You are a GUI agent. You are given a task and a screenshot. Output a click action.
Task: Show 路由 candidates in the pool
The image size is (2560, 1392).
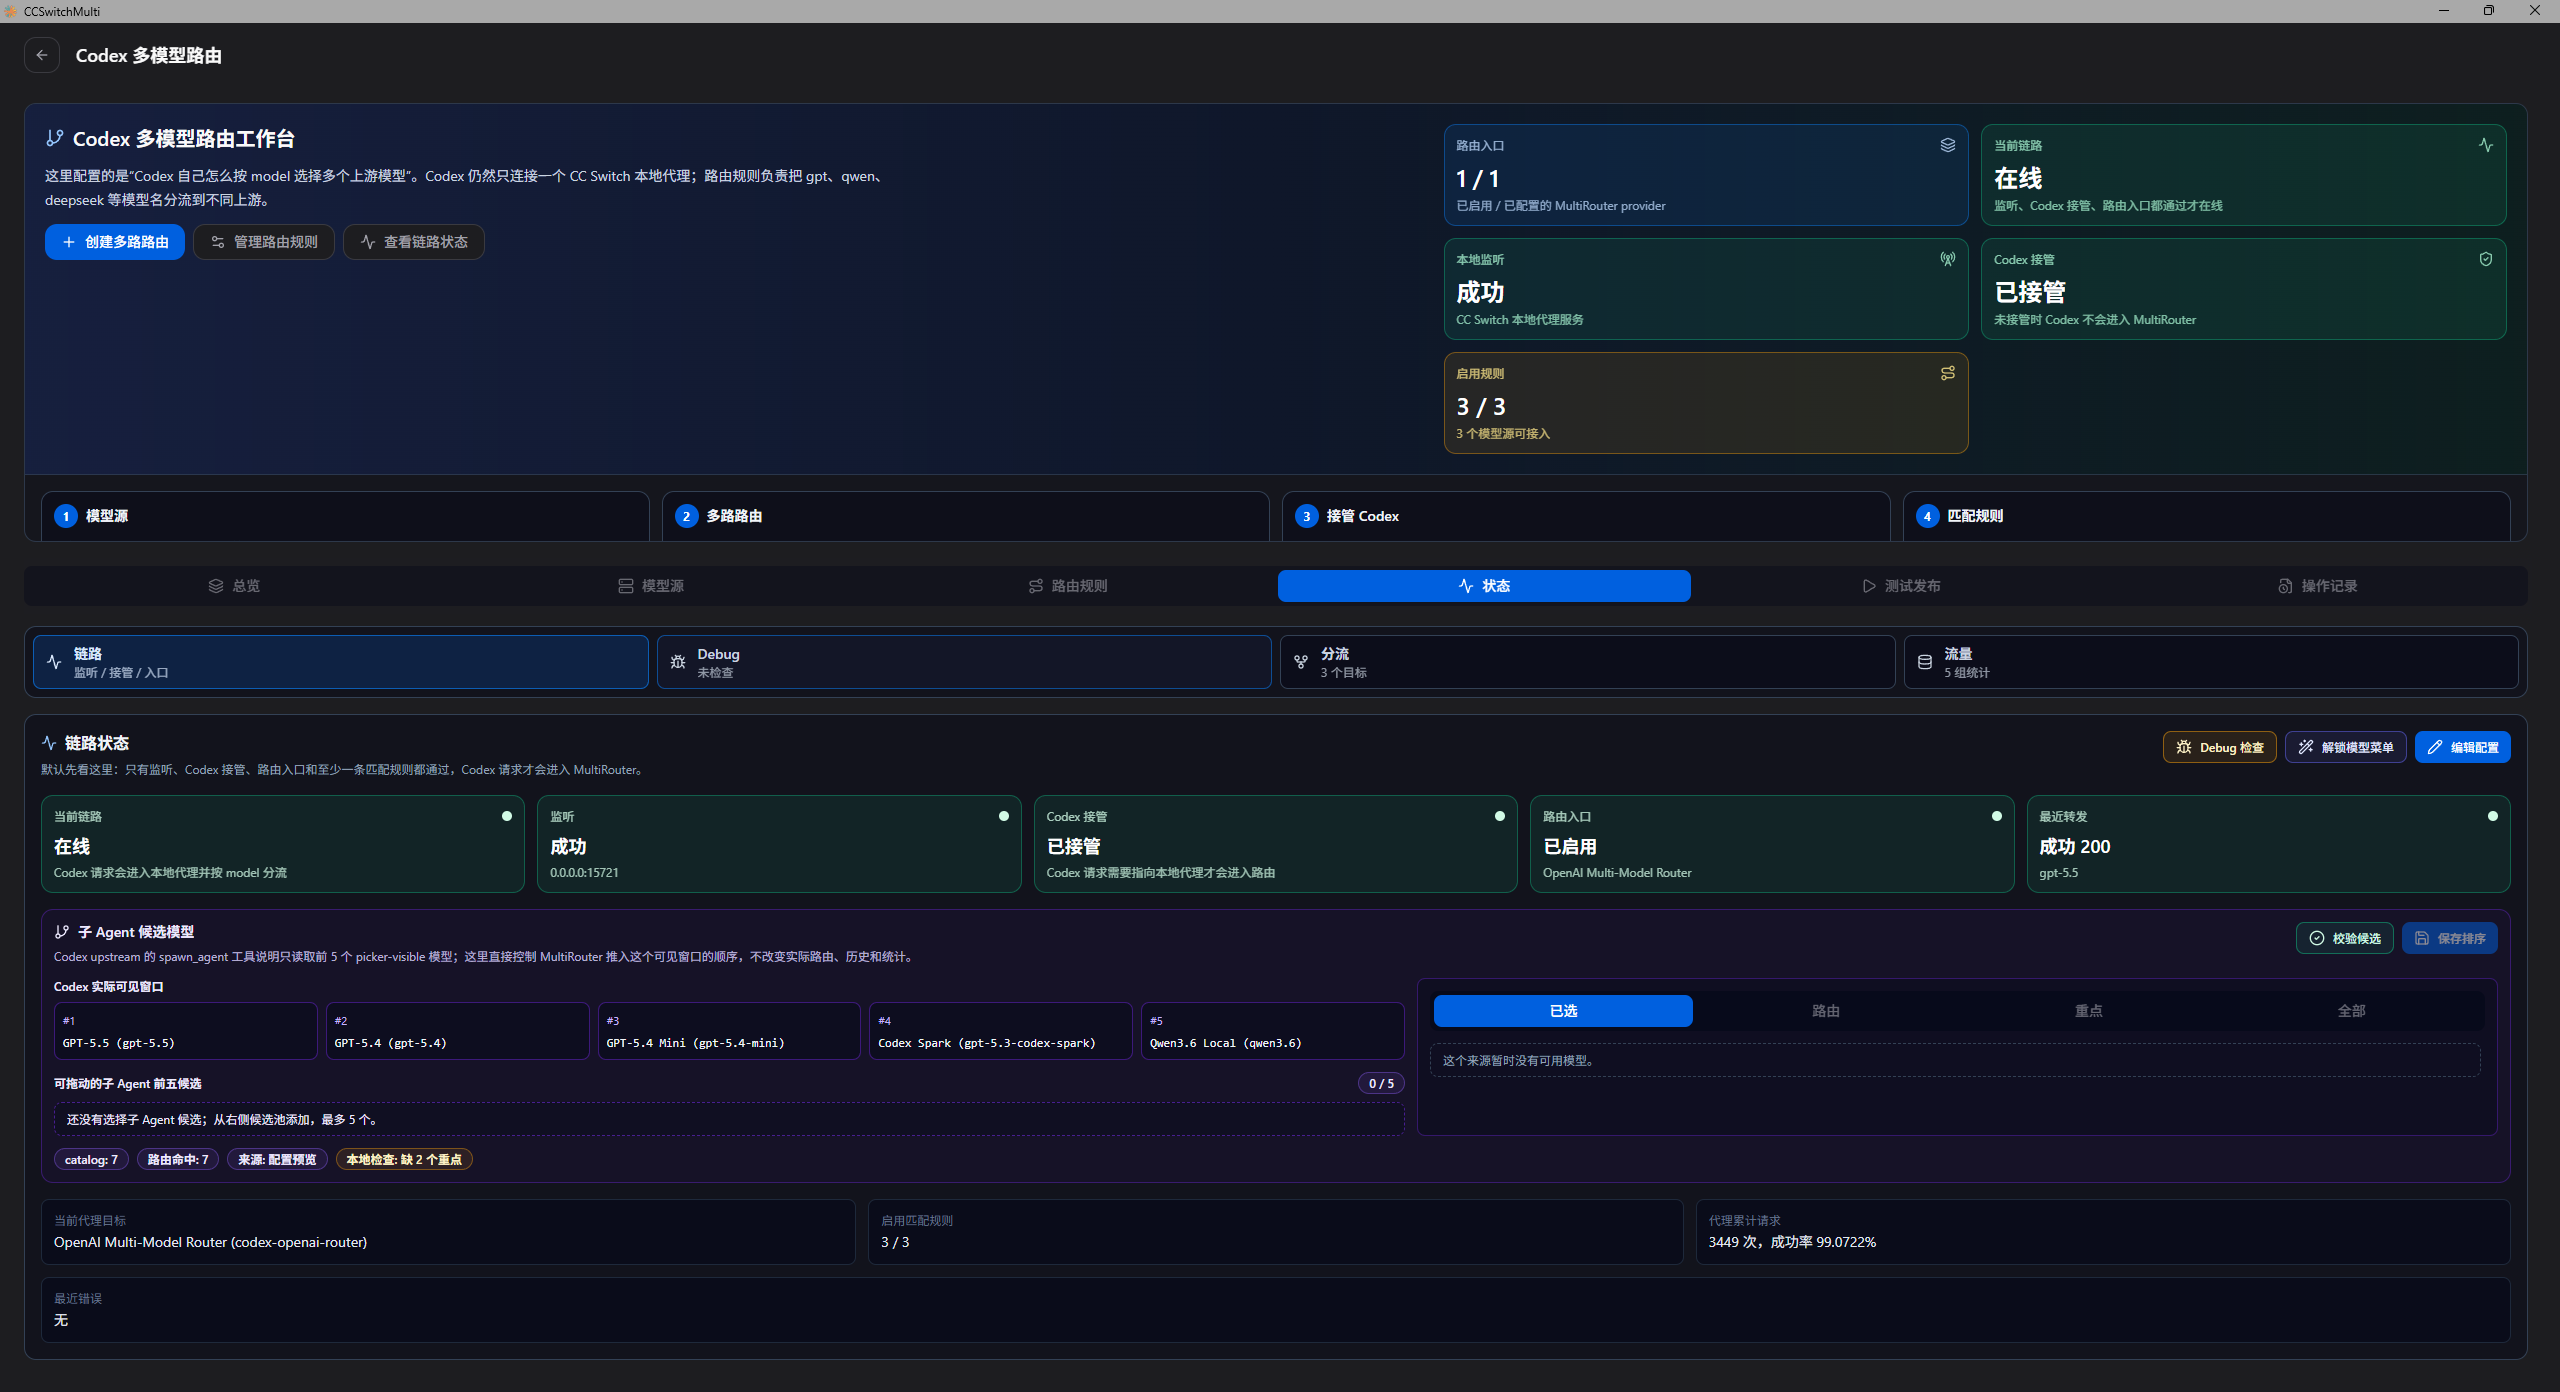(x=1826, y=1011)
